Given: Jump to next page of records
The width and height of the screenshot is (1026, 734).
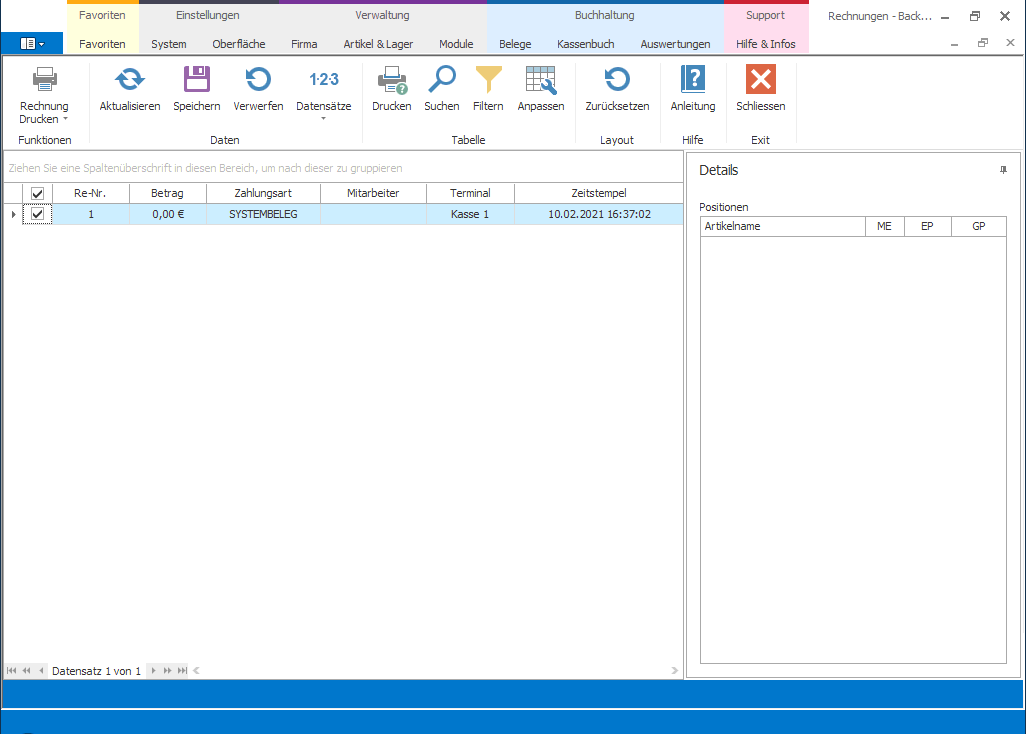Looking at the screenshot, I should (x=168, y=671).
